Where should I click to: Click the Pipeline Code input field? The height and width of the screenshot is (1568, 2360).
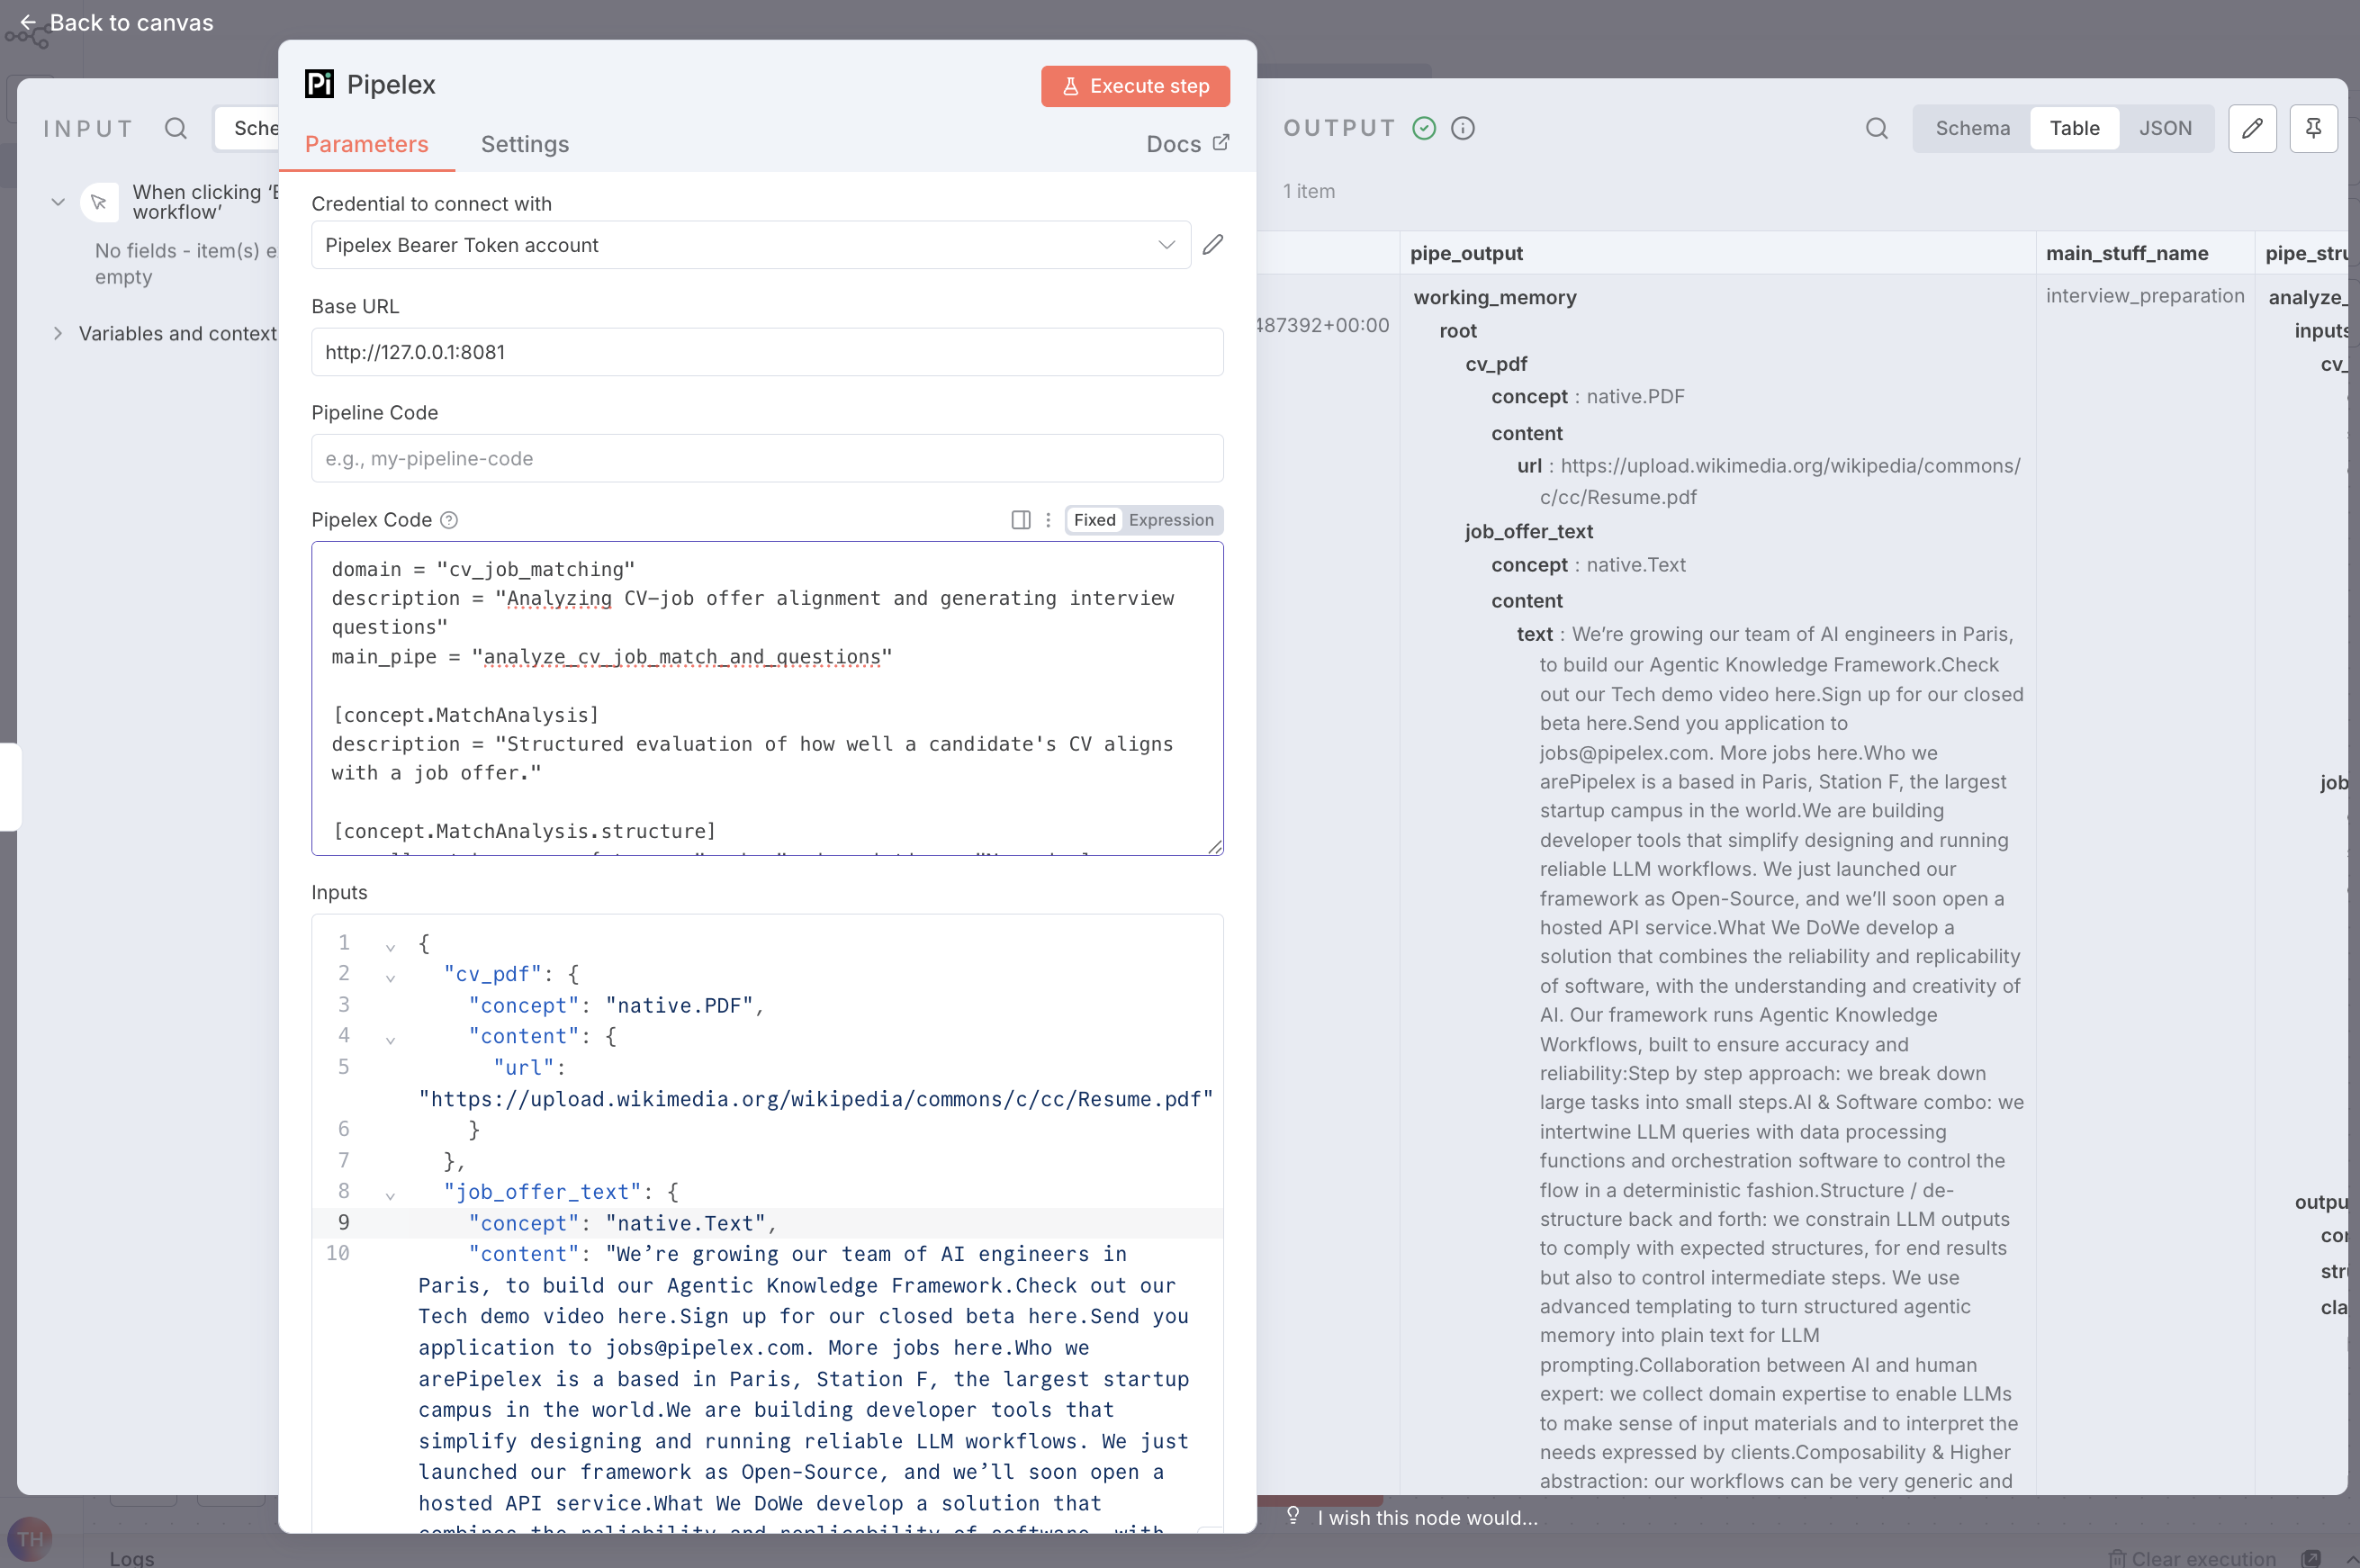click(x=767, y=458)
